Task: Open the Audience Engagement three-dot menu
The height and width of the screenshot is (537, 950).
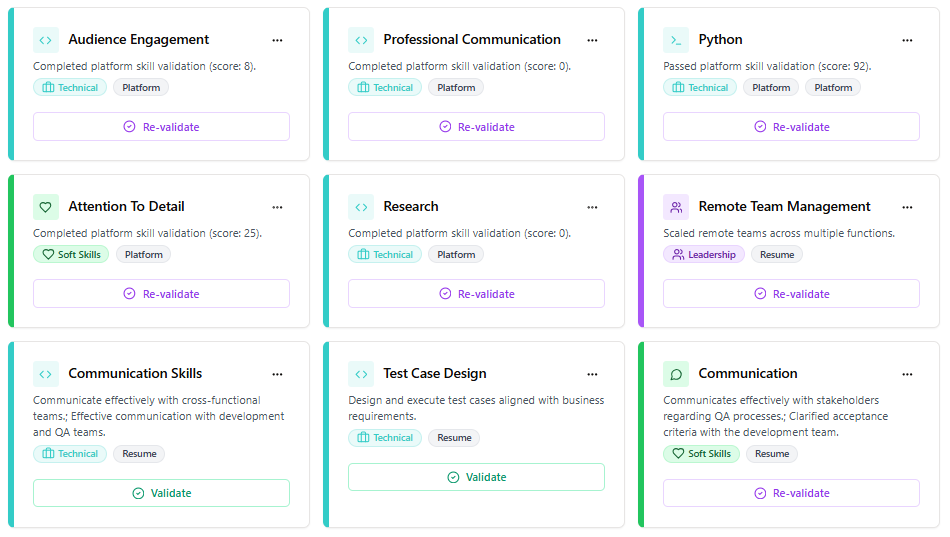Action: pos(277,40)
